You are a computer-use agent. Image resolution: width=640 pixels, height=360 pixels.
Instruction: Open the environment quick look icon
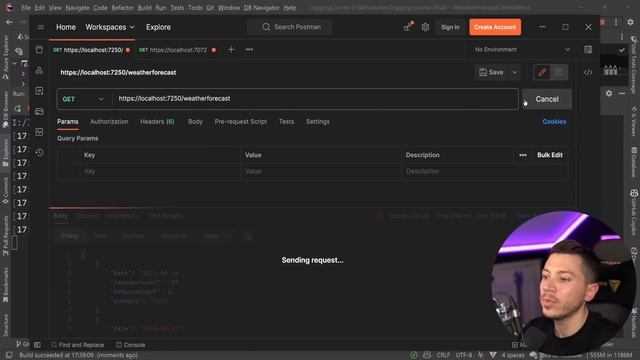pos(588,50)
